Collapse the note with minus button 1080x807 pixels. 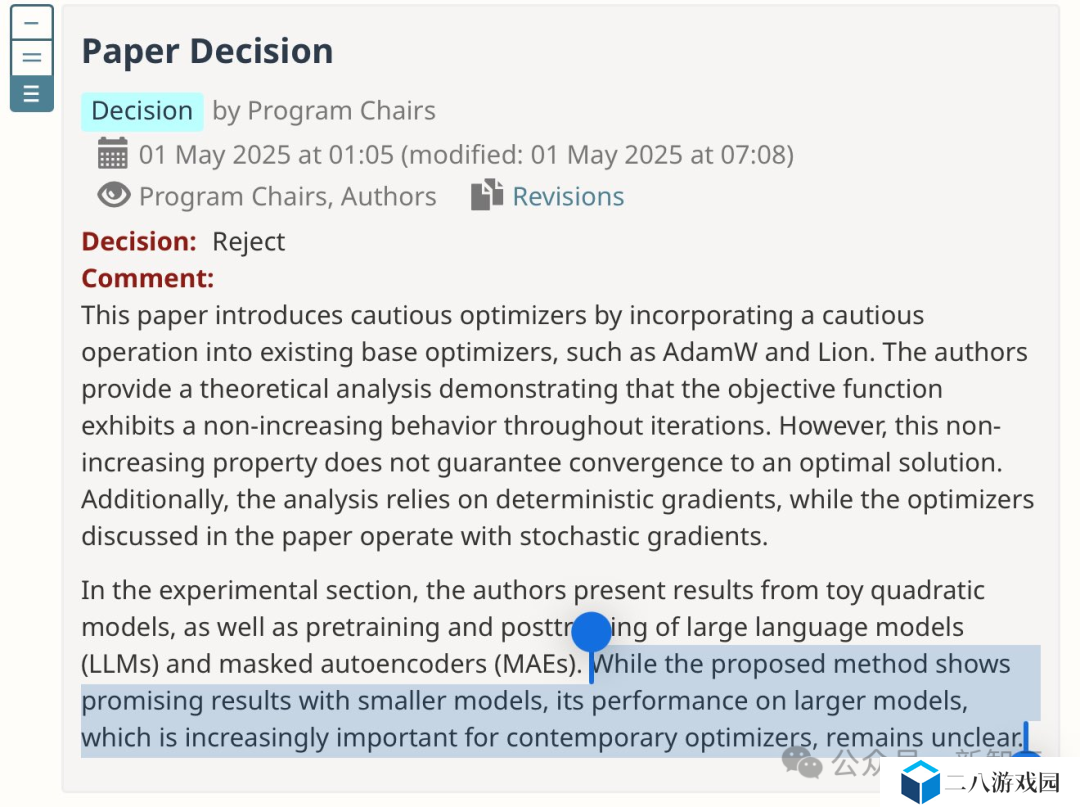[x=32, y=23]
